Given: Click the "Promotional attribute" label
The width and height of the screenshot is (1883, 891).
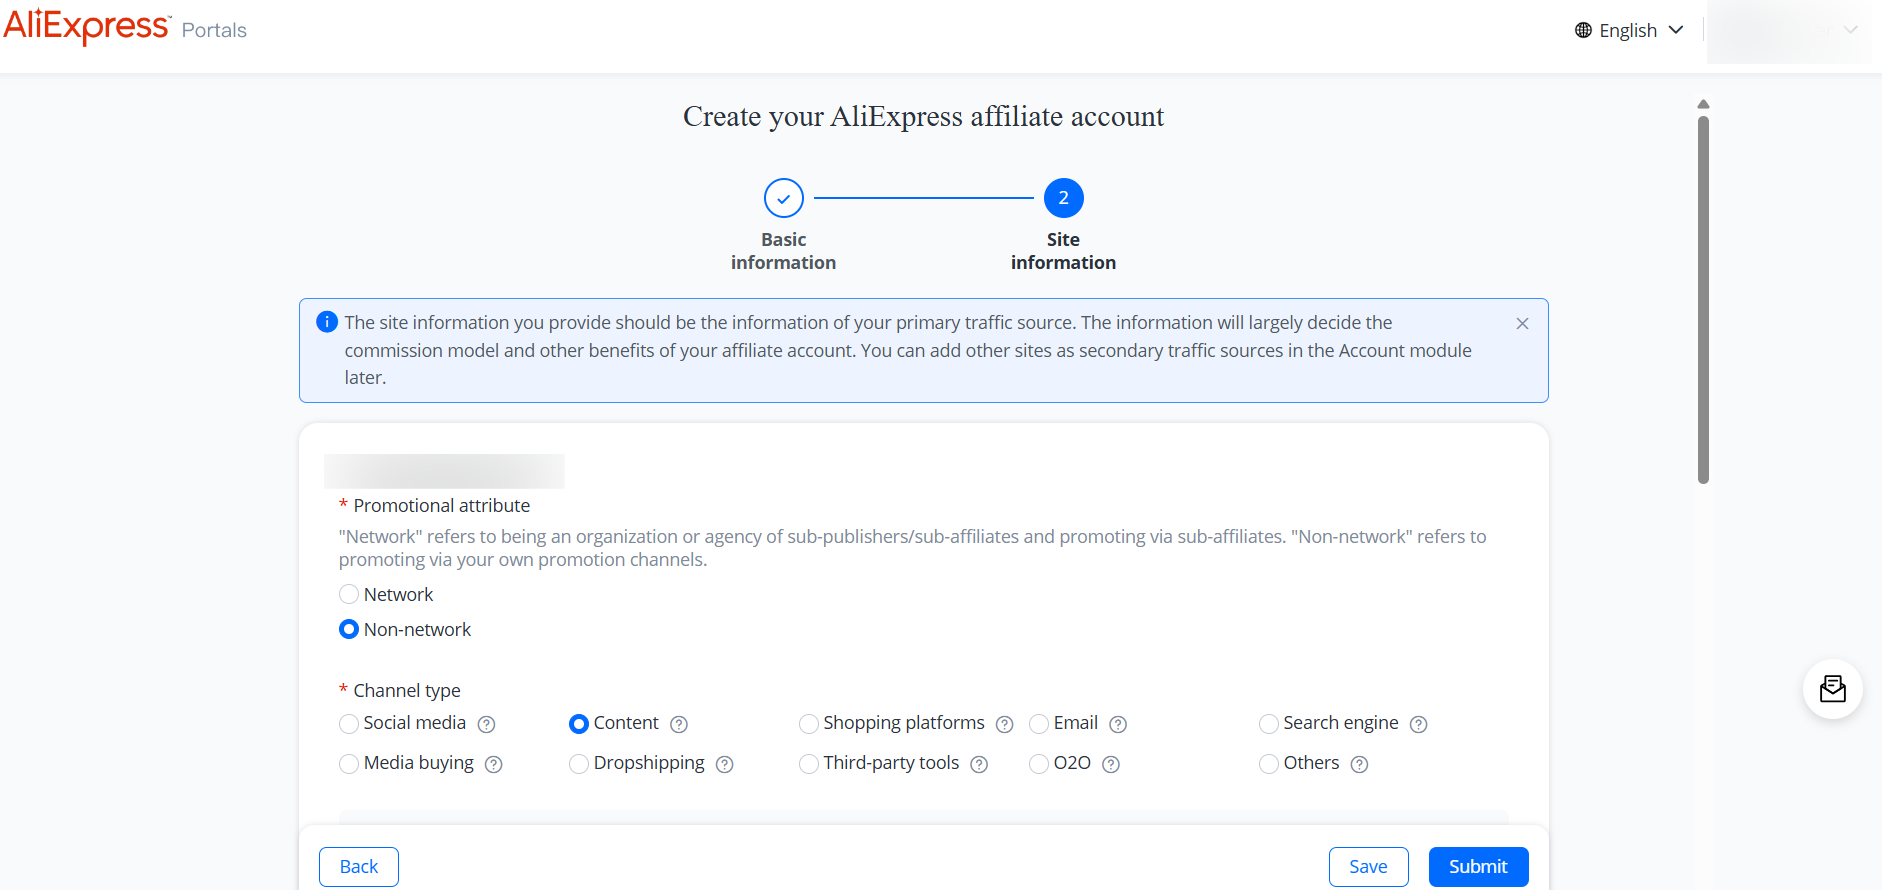Looking at the screenshot, I should point(442,506).
